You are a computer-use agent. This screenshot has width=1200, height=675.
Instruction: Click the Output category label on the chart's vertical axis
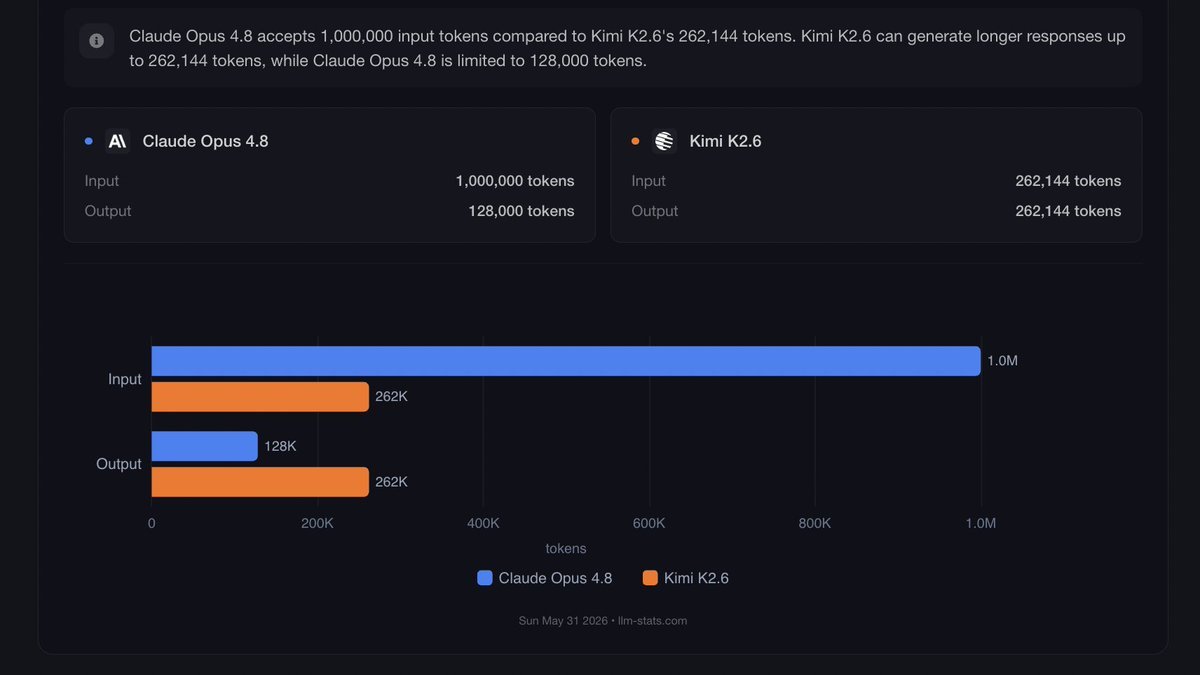pos(119,464)
